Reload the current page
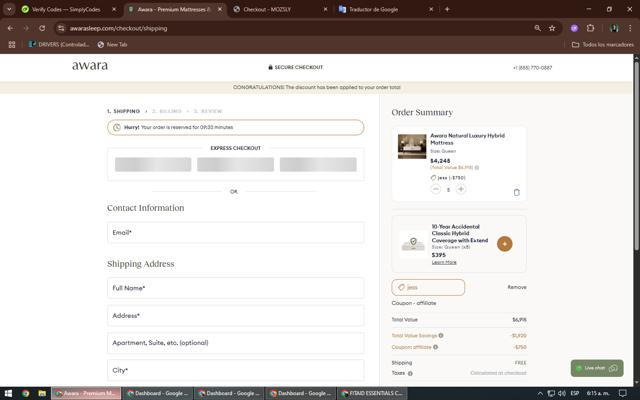640x400 pixels. pyautogui.click(x=42, y=28)
